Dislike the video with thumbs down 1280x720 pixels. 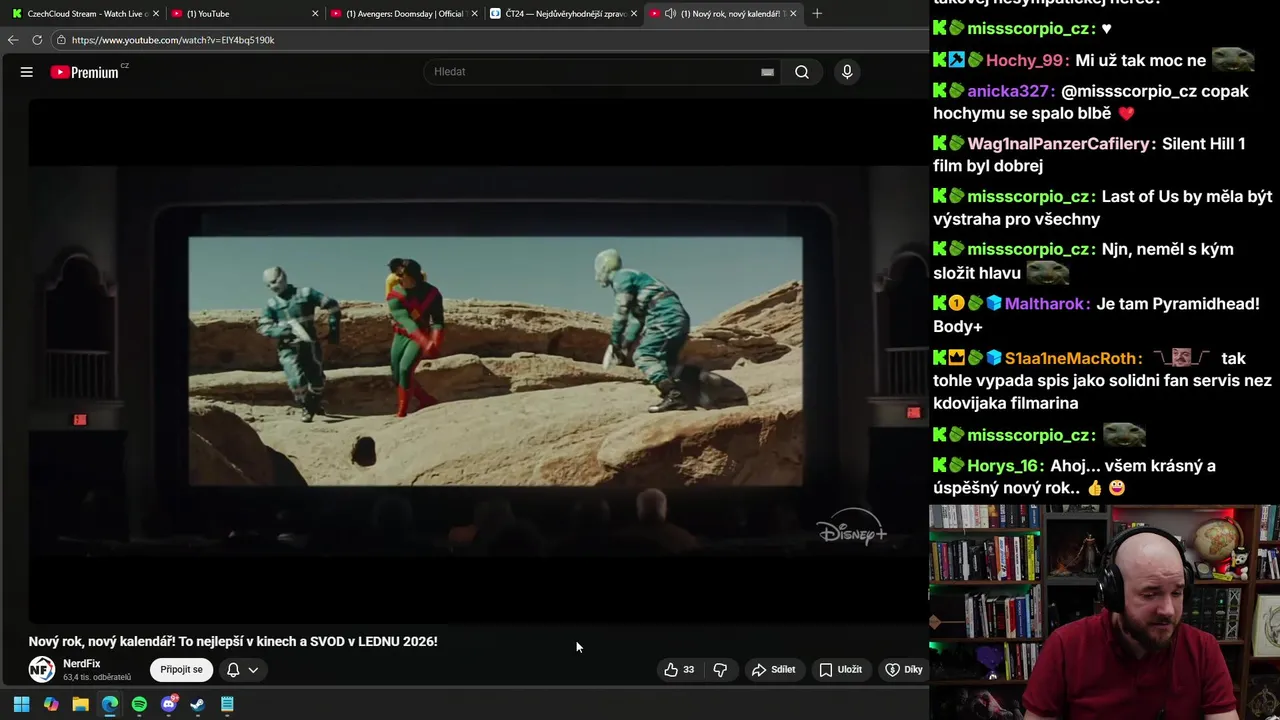[x=720, y=670]
